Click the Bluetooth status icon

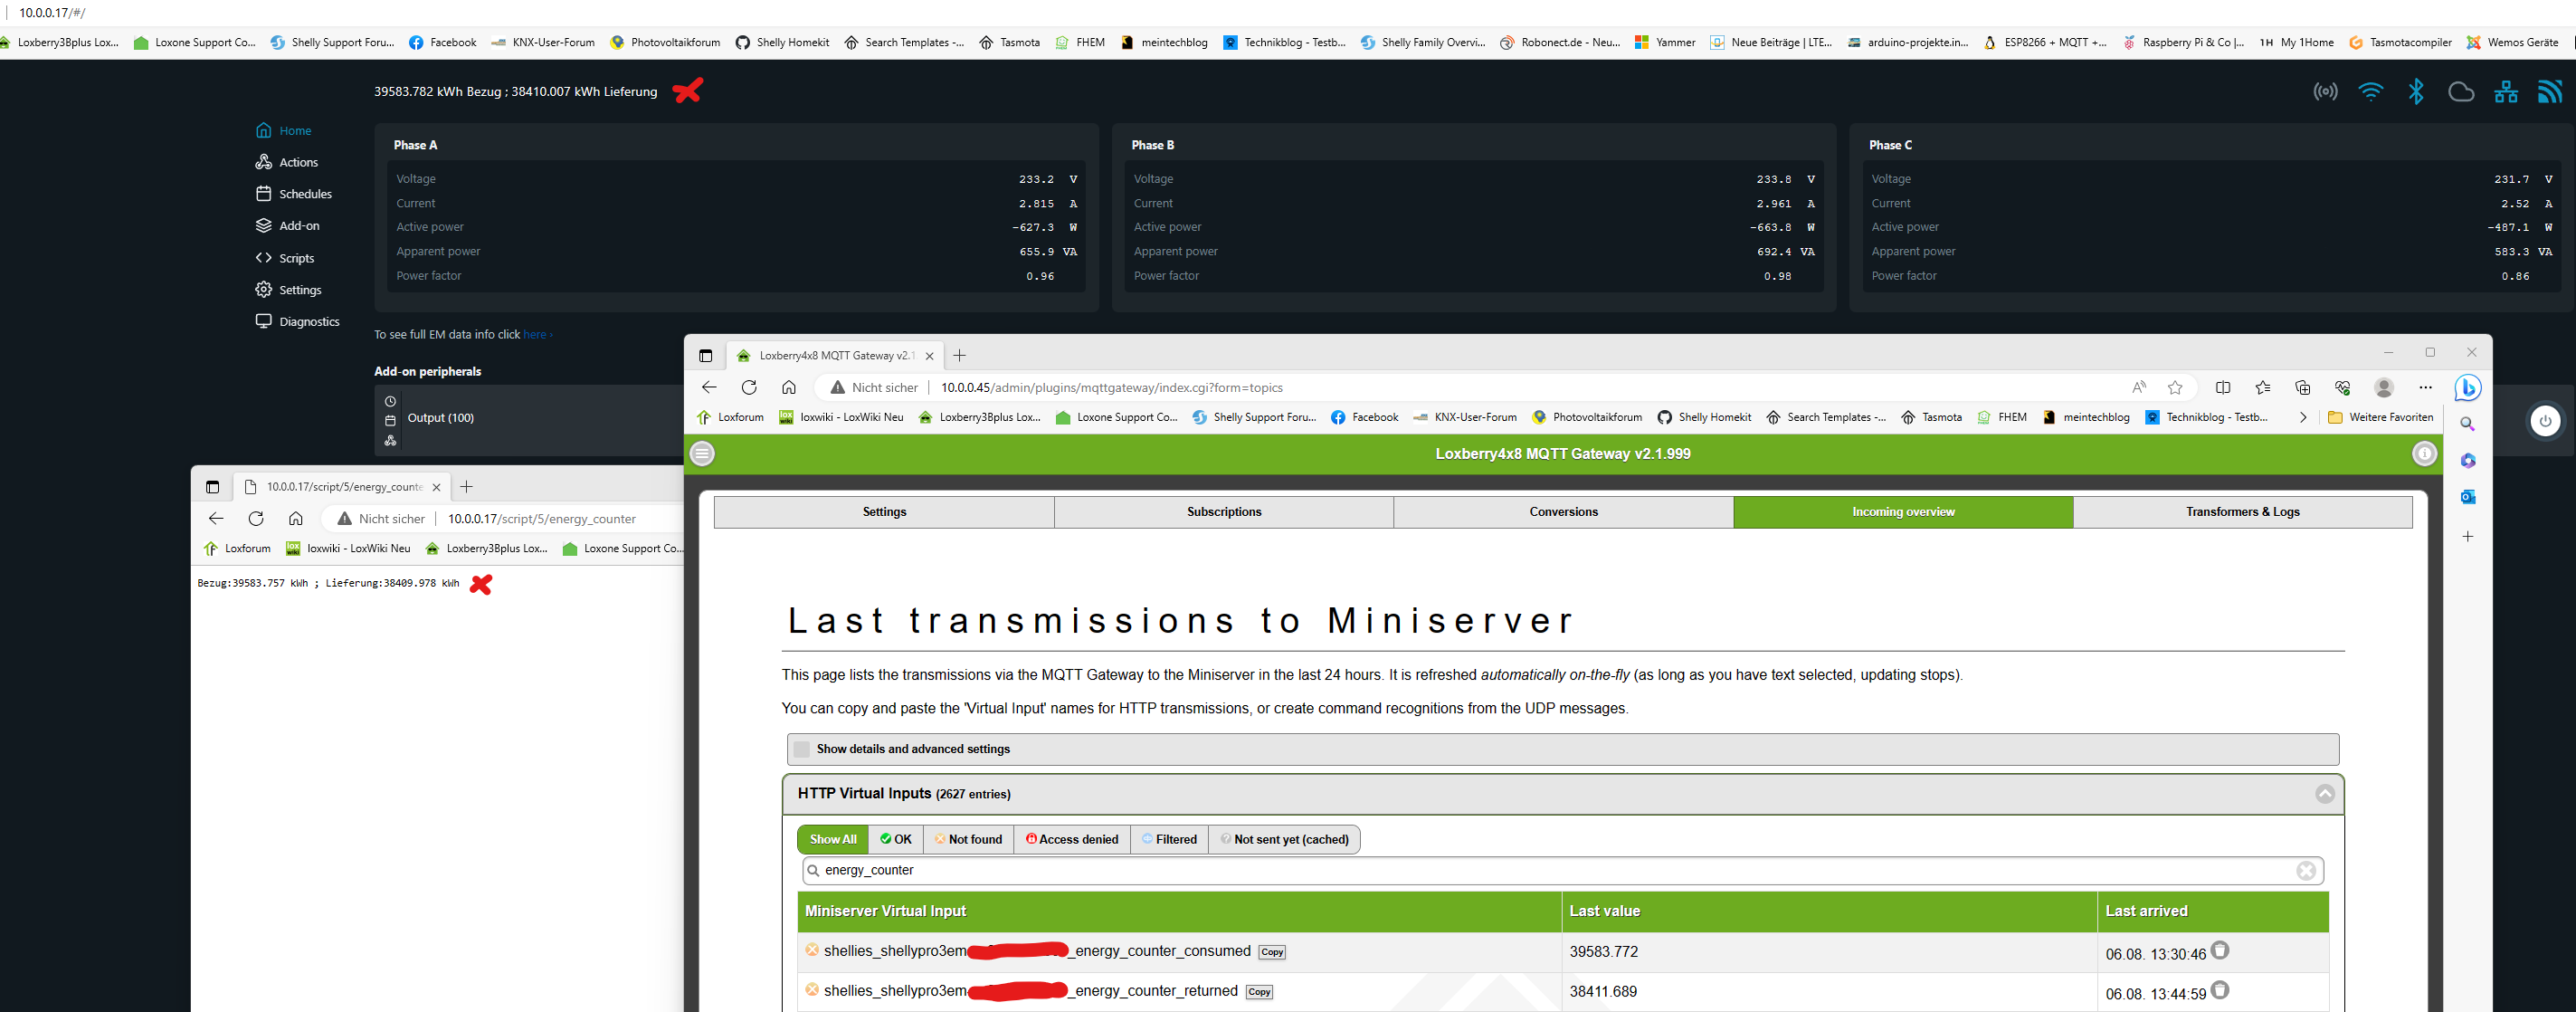(2416, 92)
